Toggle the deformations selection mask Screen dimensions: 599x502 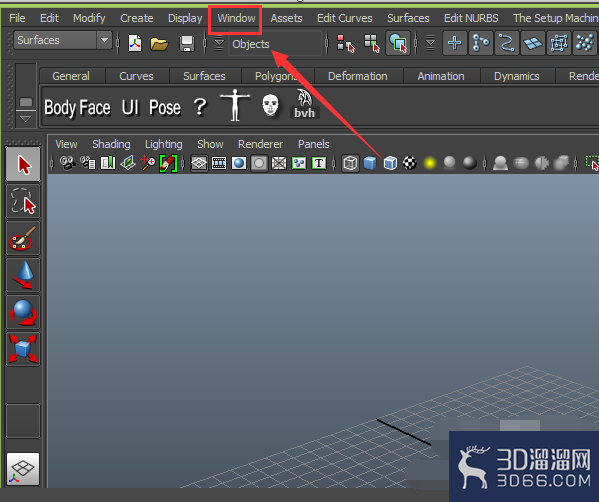point(559,43)
